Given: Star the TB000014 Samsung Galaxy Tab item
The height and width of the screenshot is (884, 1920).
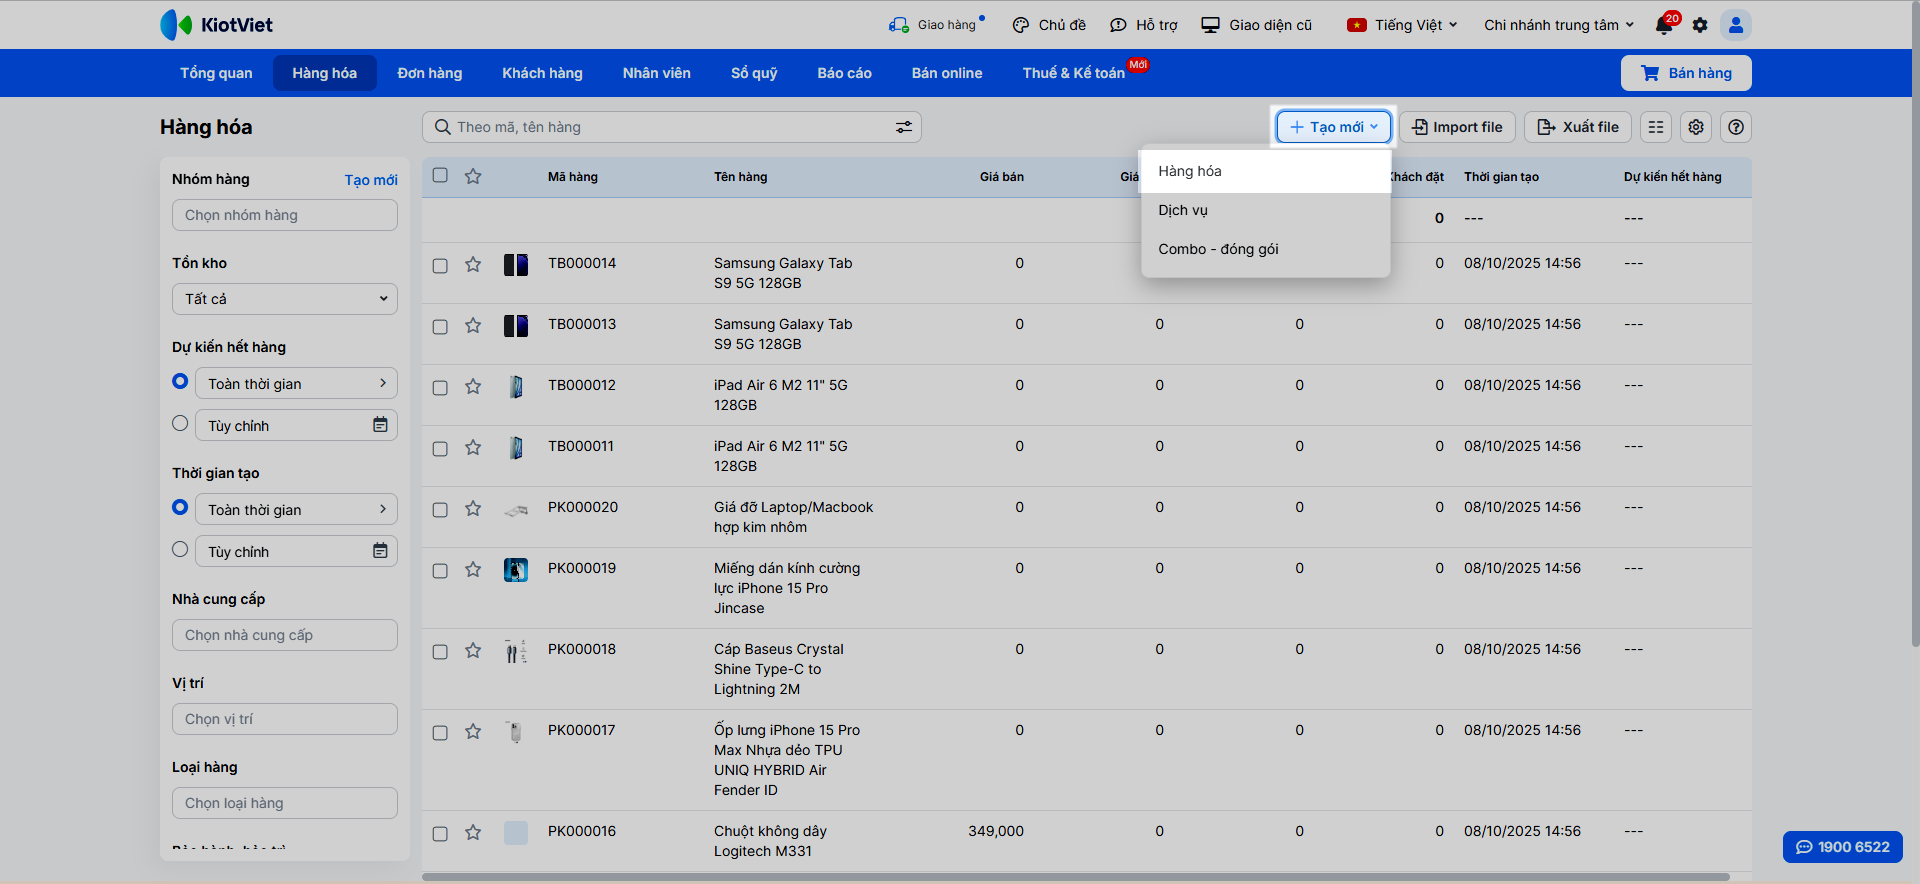Looking at the screenshot, I should (473, 265).
